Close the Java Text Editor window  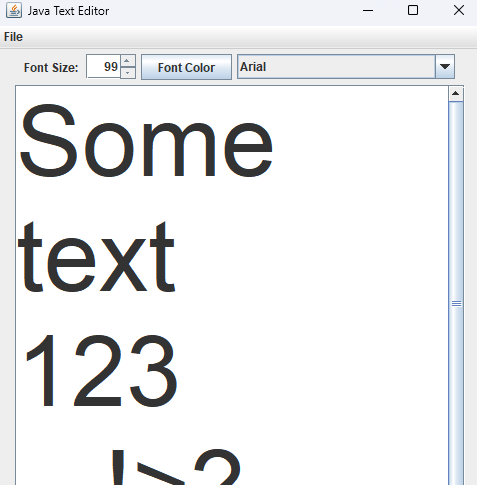coord(459,11)
